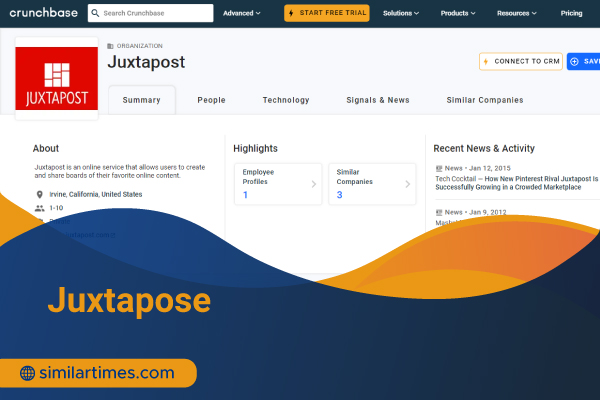Click the magnifier search icon
The image size is (600, 400).
[95, 13]
